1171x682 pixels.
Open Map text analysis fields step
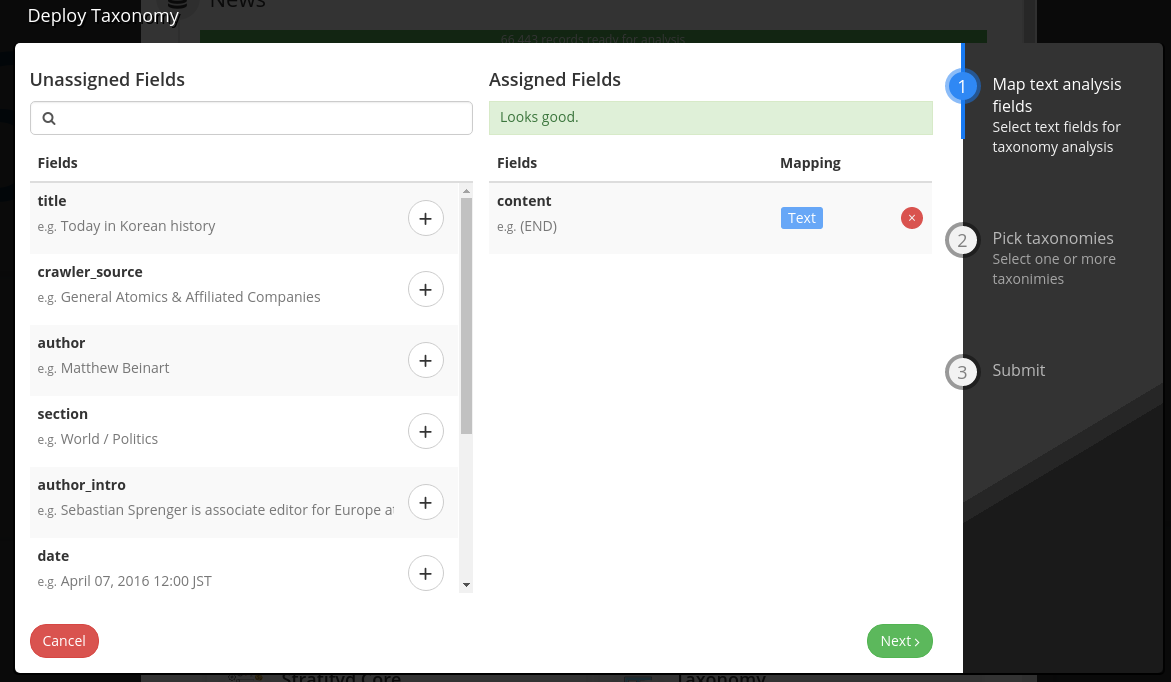tap(1057, 95)
